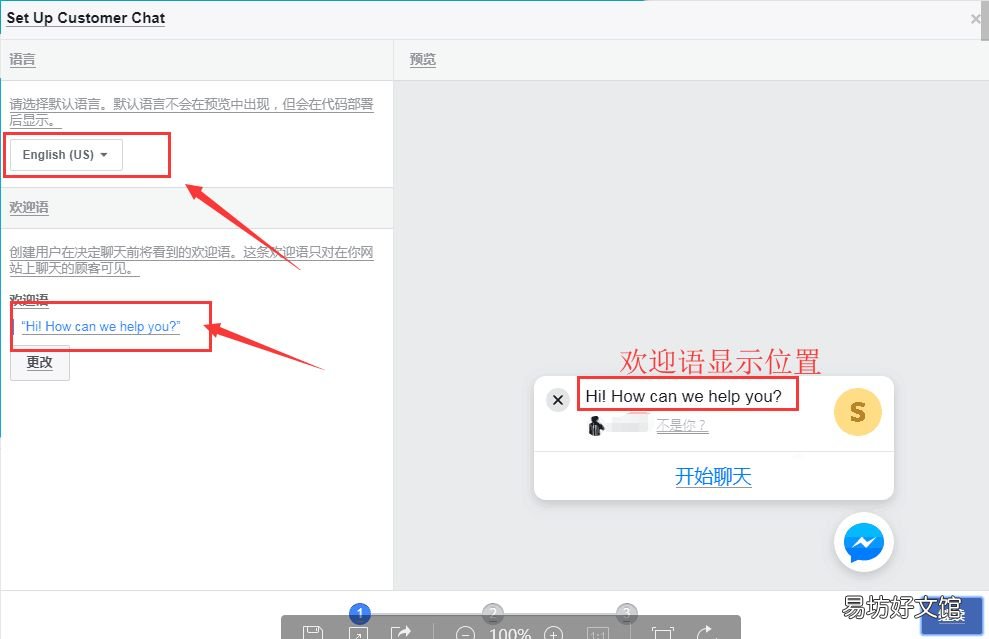989x639 pixels.
Task: Select step 2 indicator circle
Action: tap(493, 613)
